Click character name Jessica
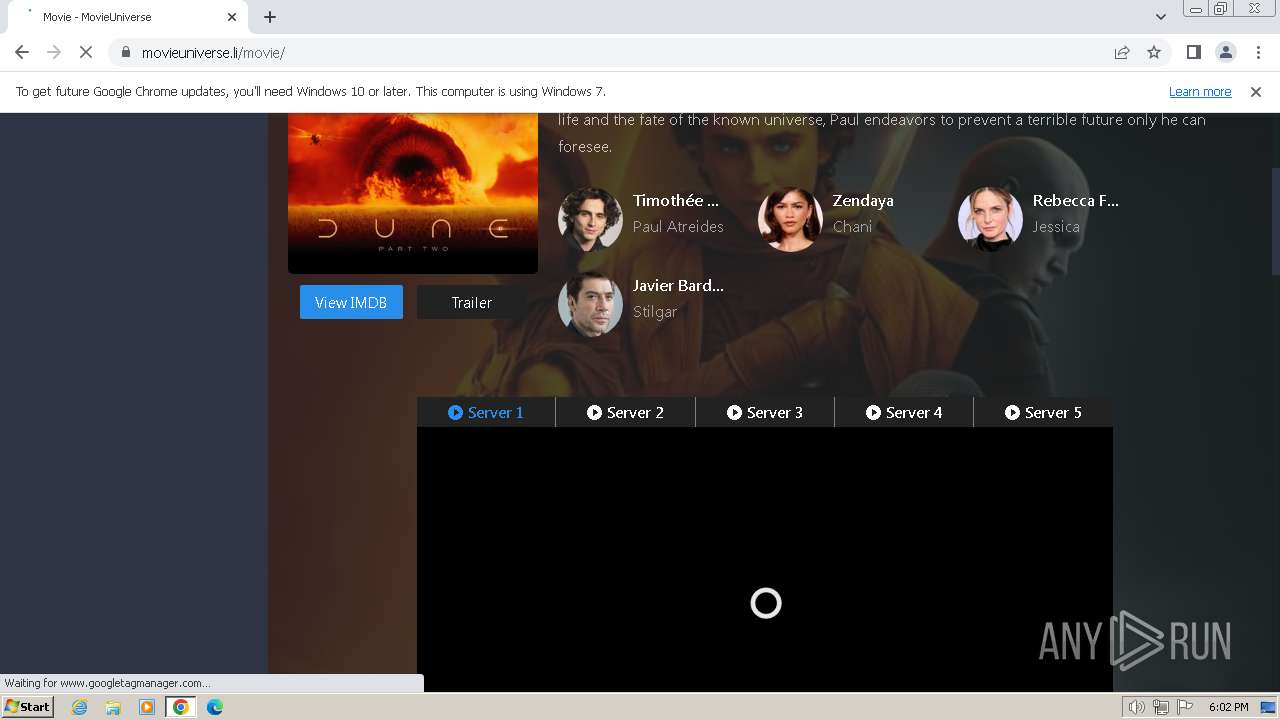Screen dimensions: 1280x720 tap(1056, 227)
